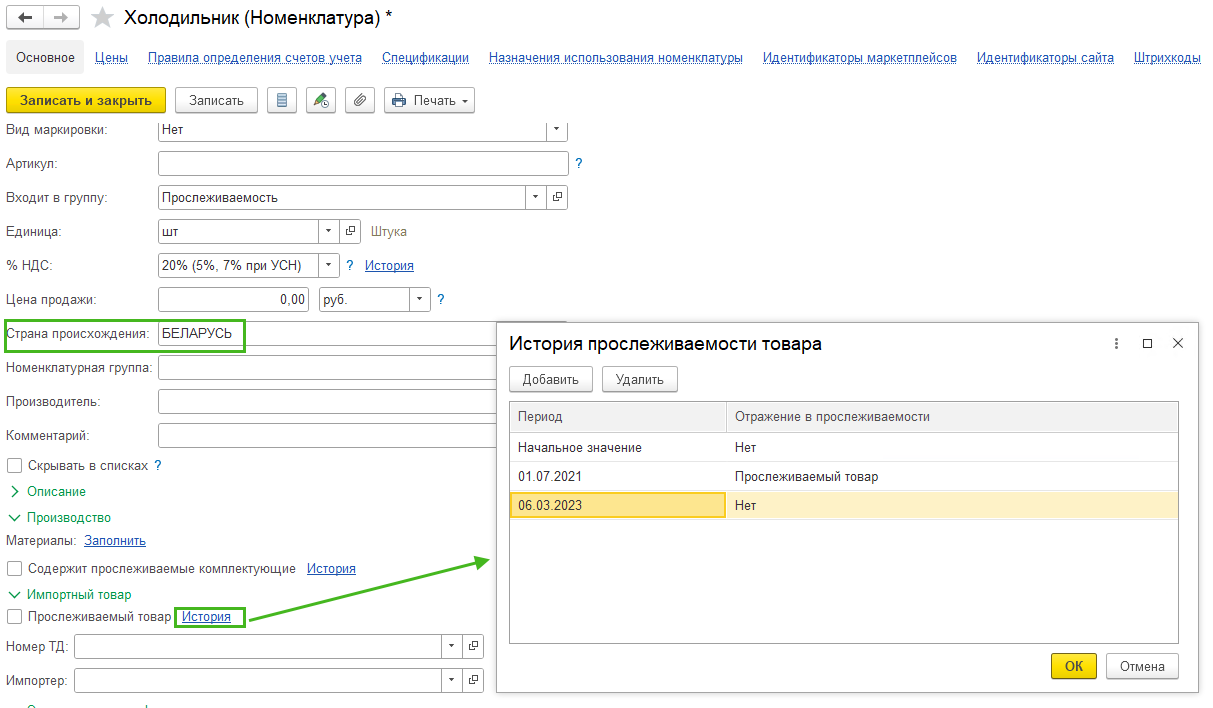The image size is (1213, 708).
Task: Click Добавить in the history dialog
Action: (551, 379)
